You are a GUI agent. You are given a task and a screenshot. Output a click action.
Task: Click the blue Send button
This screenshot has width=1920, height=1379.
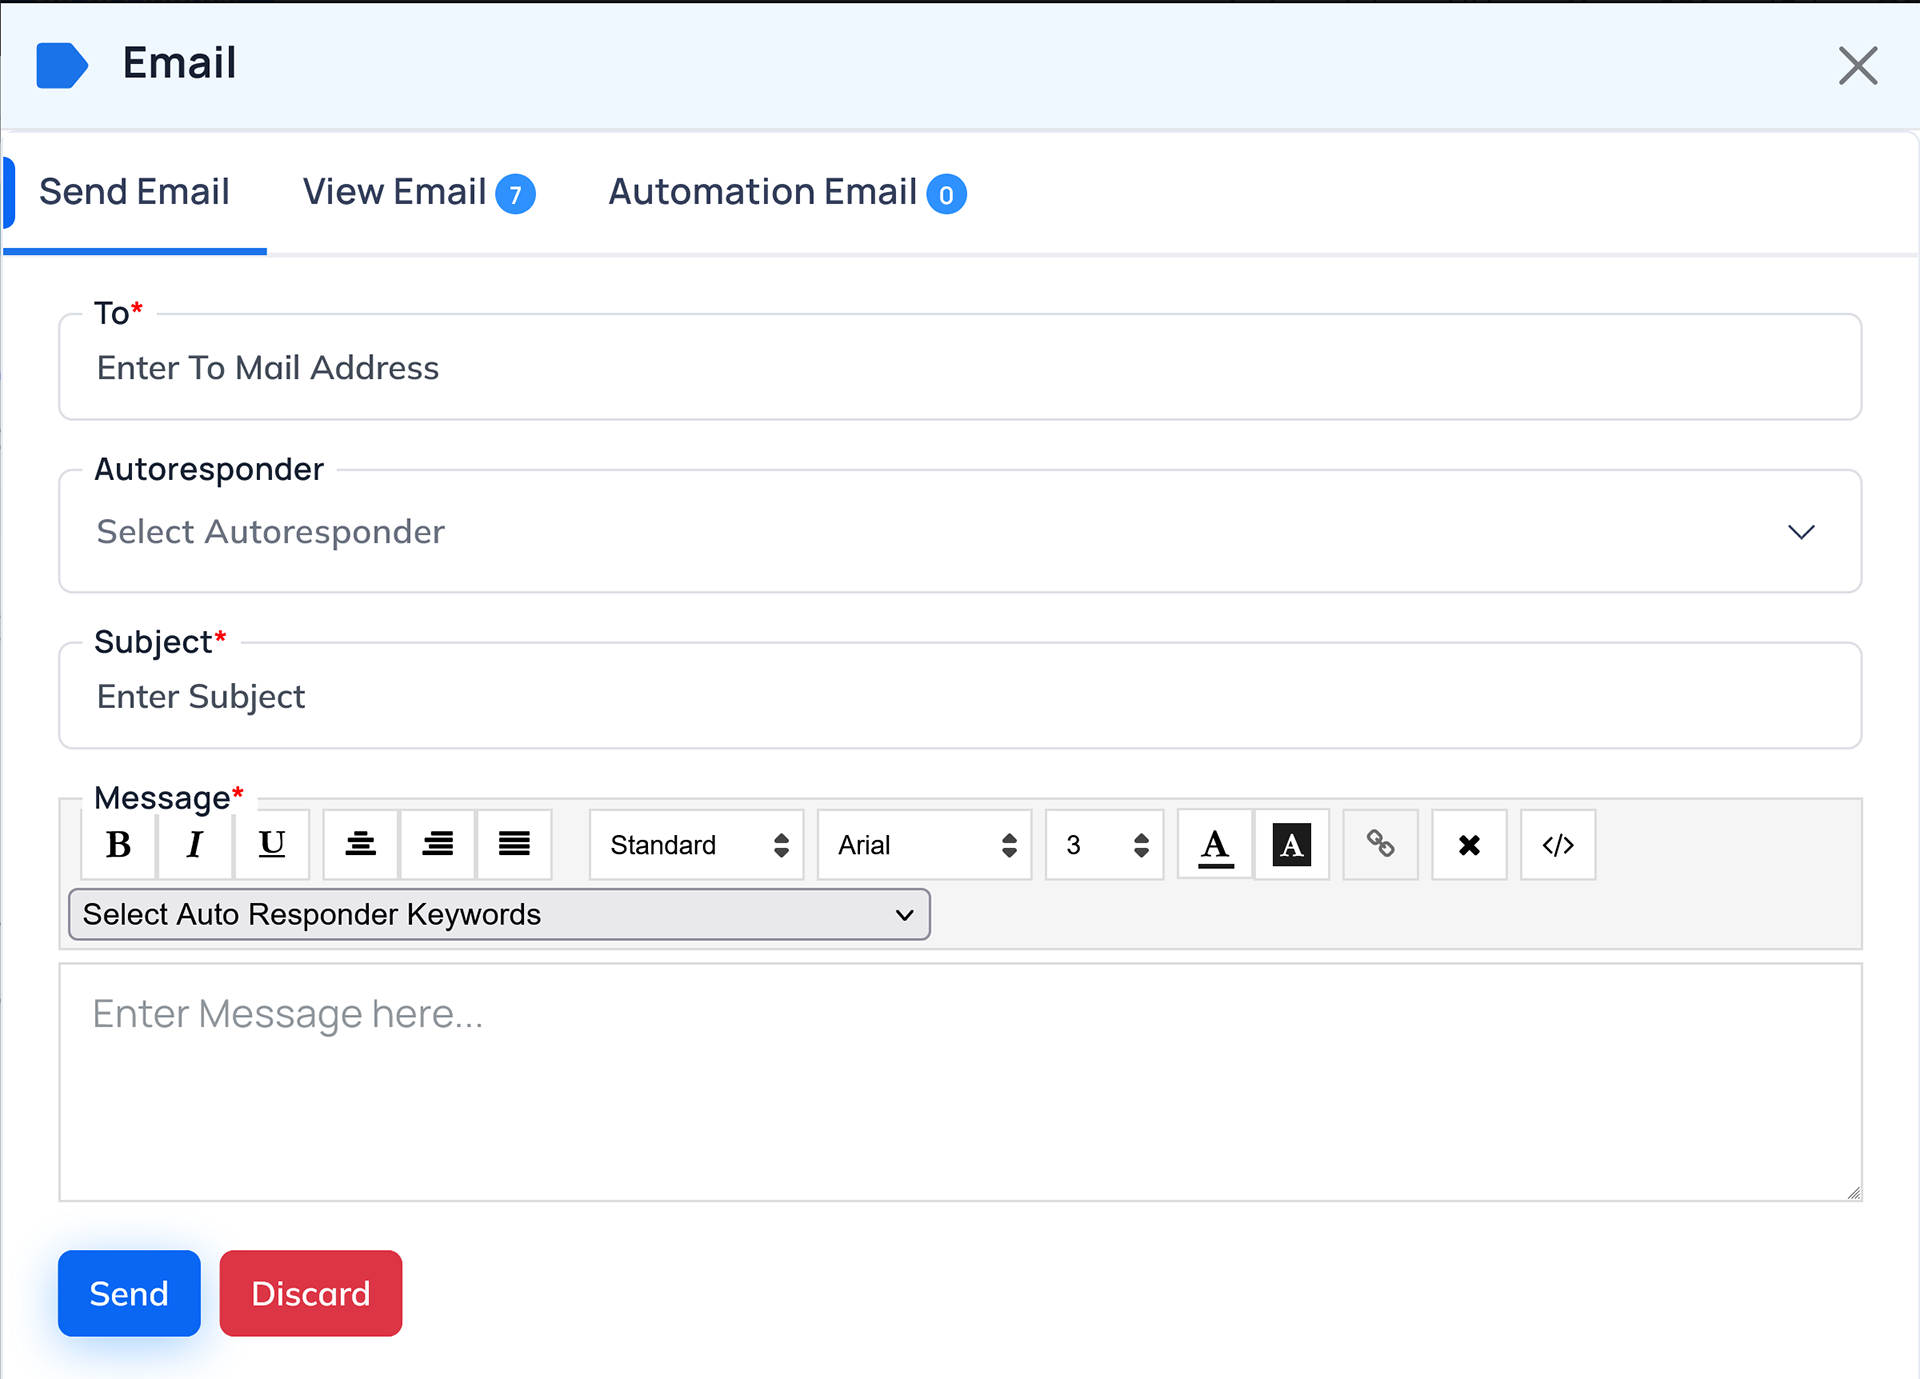tap(129, 1293)
